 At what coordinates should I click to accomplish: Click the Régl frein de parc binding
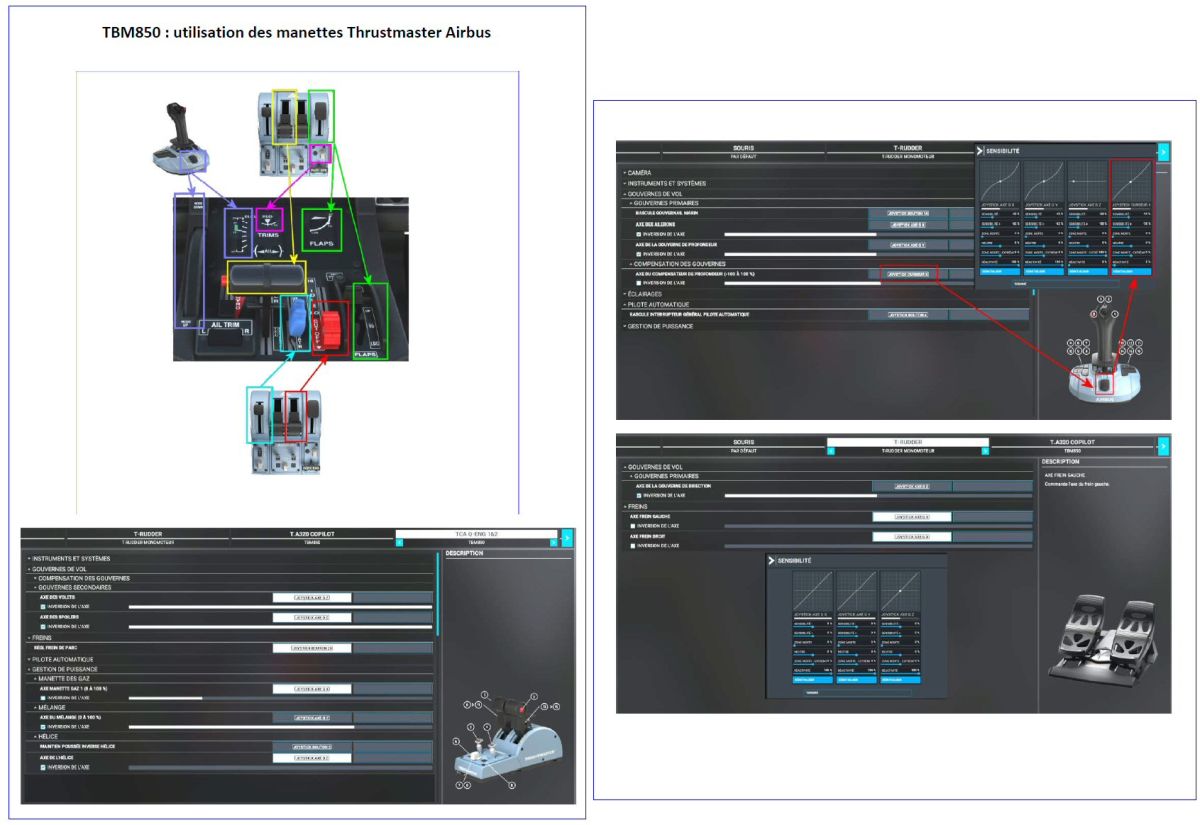click(x=312, y=648)
